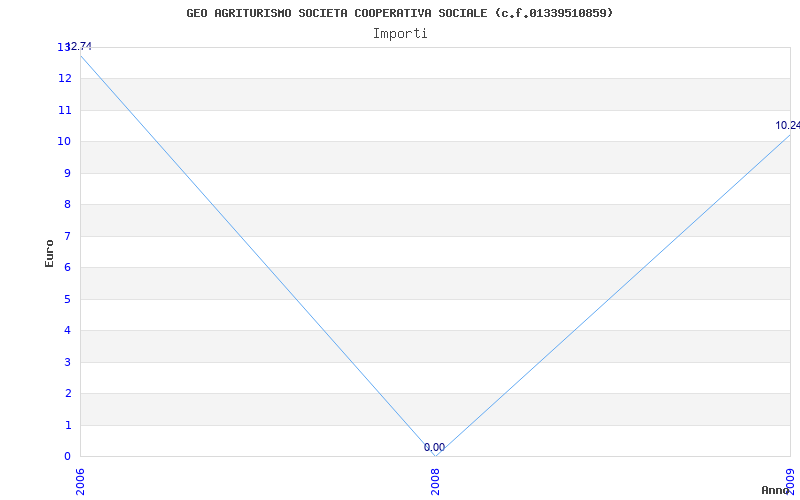The width and height of the screenshot is (800, 500).
Task: Click the y-axis tick label 10
Action: (x=64, y=142)
